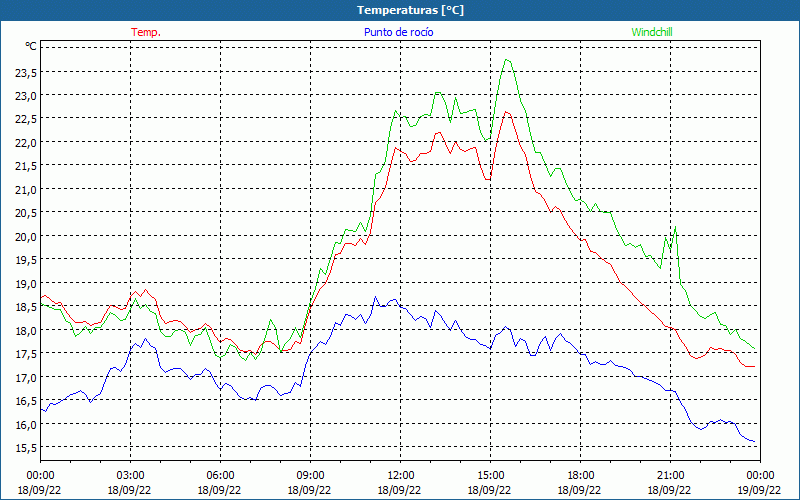The image size is (800, 500).
Task: Click the 15:00 time axis label
Action: tap(490, 476)
